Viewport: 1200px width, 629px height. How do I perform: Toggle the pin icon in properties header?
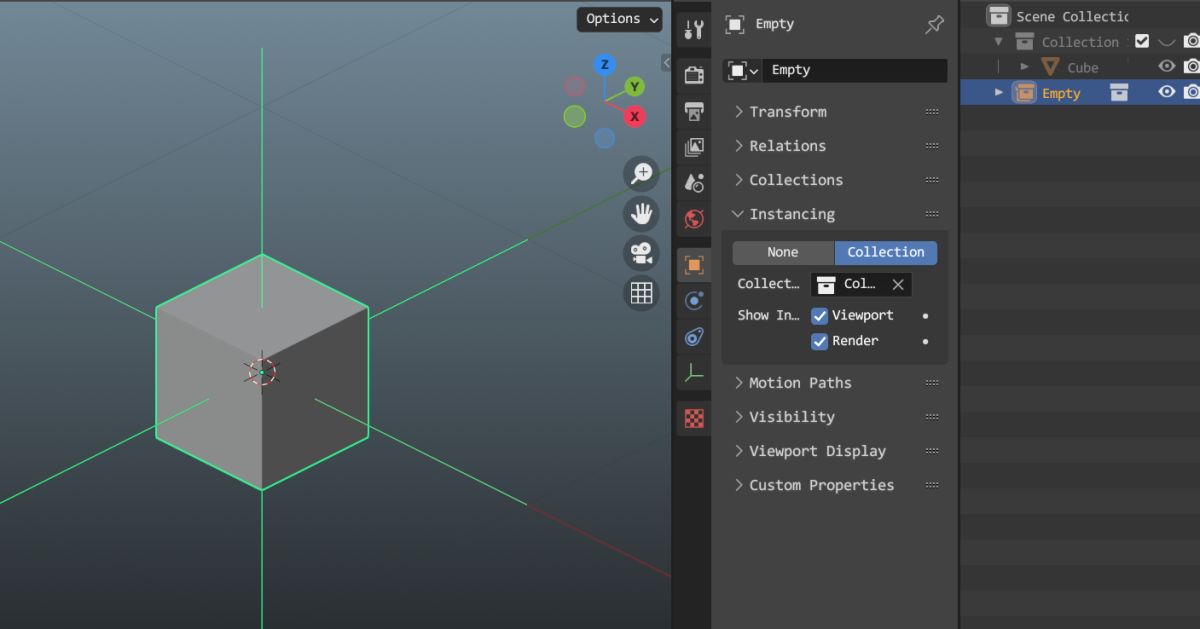934,25
